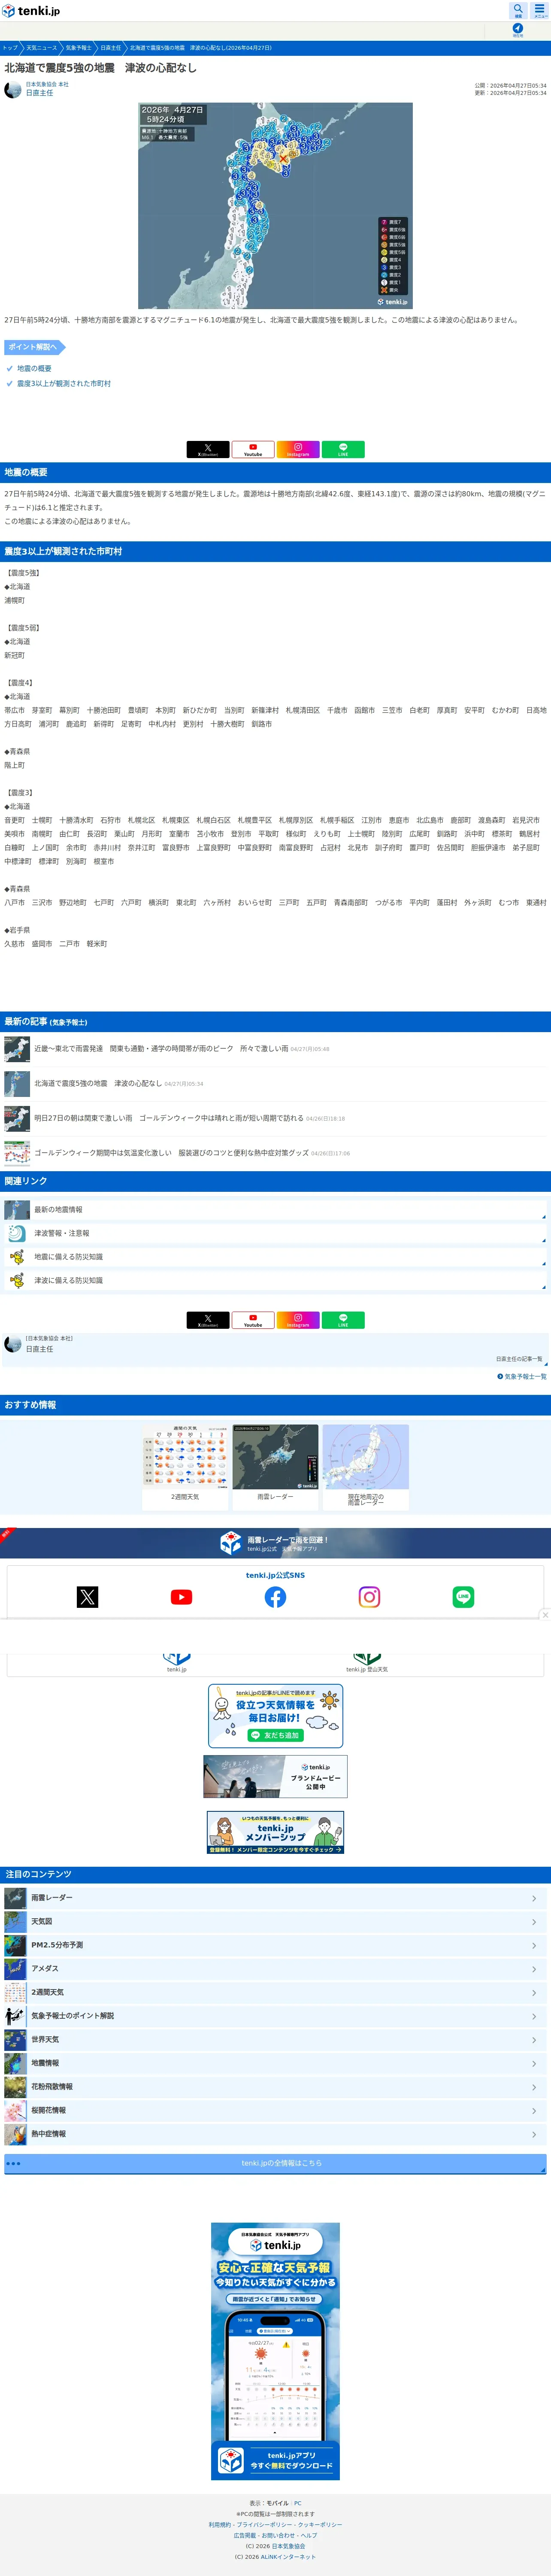Image resolution: width=551 pixels, height=2576 pixels.
Task: Open Facebook icon in tenki.jp公式SNS section
Action: pos(275,1597)
